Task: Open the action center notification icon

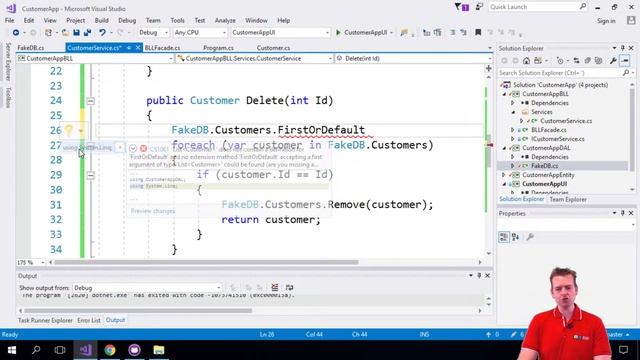Action: [623, 350]
